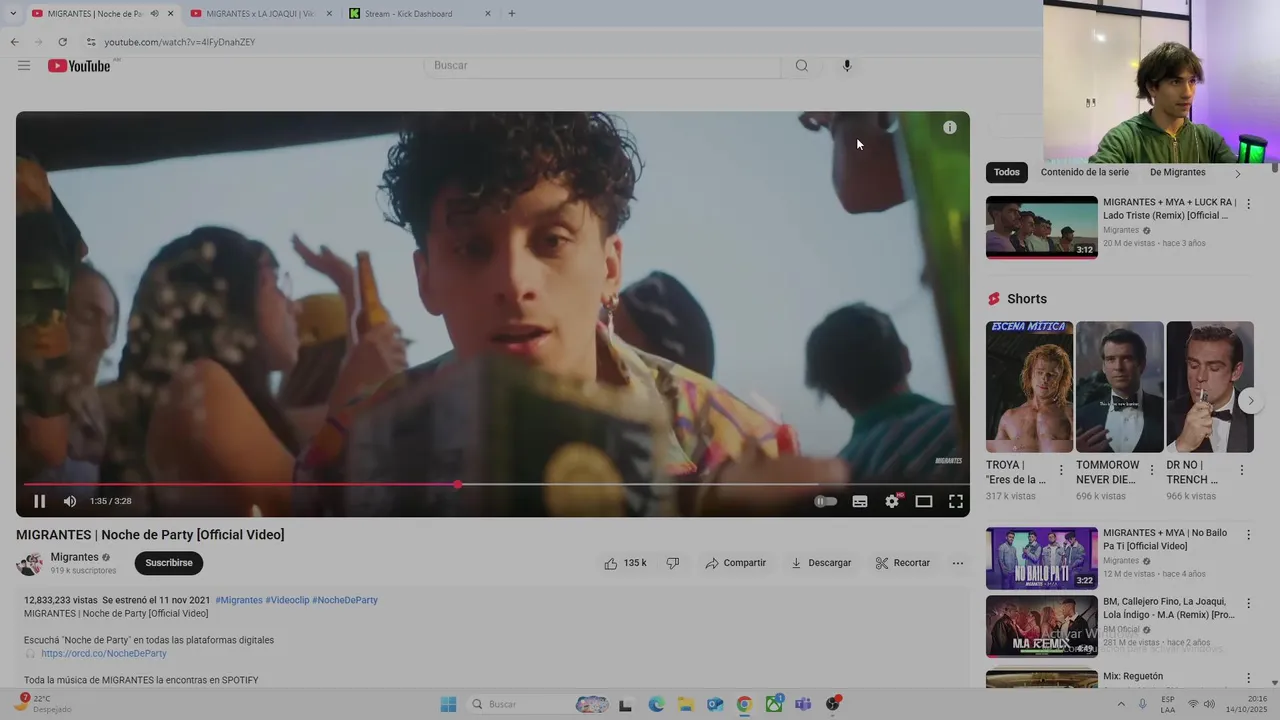
Task: Mute the tab via speaker icon
Action: click(x=154, y=14)
